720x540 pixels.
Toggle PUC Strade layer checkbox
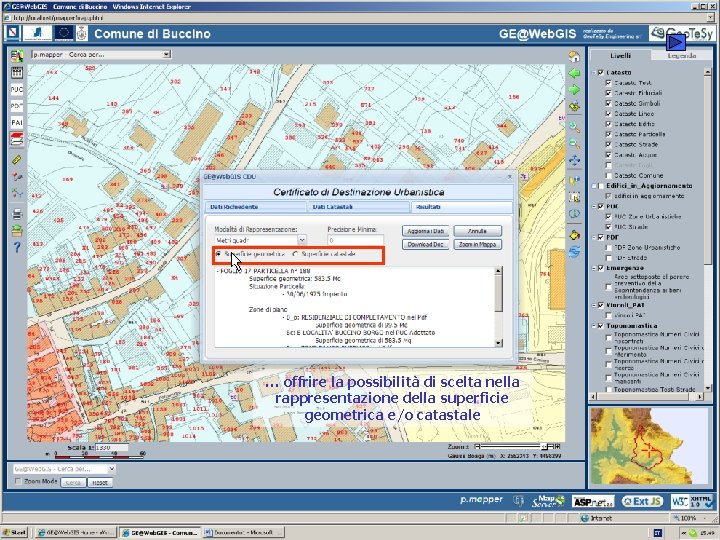pos(608,227)
